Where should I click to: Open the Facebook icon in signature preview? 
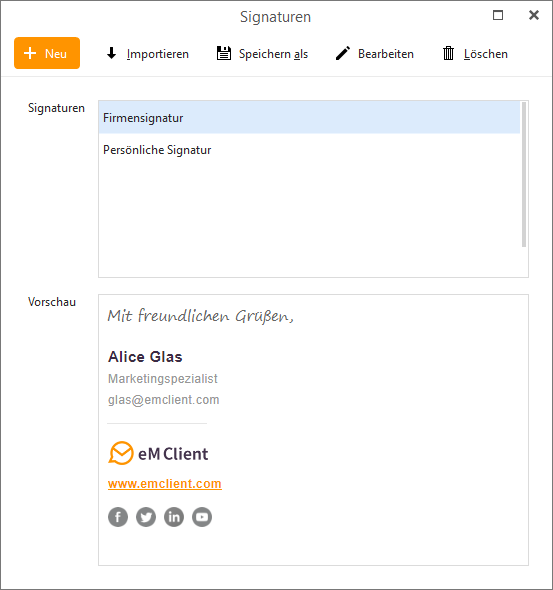(118, 517)
